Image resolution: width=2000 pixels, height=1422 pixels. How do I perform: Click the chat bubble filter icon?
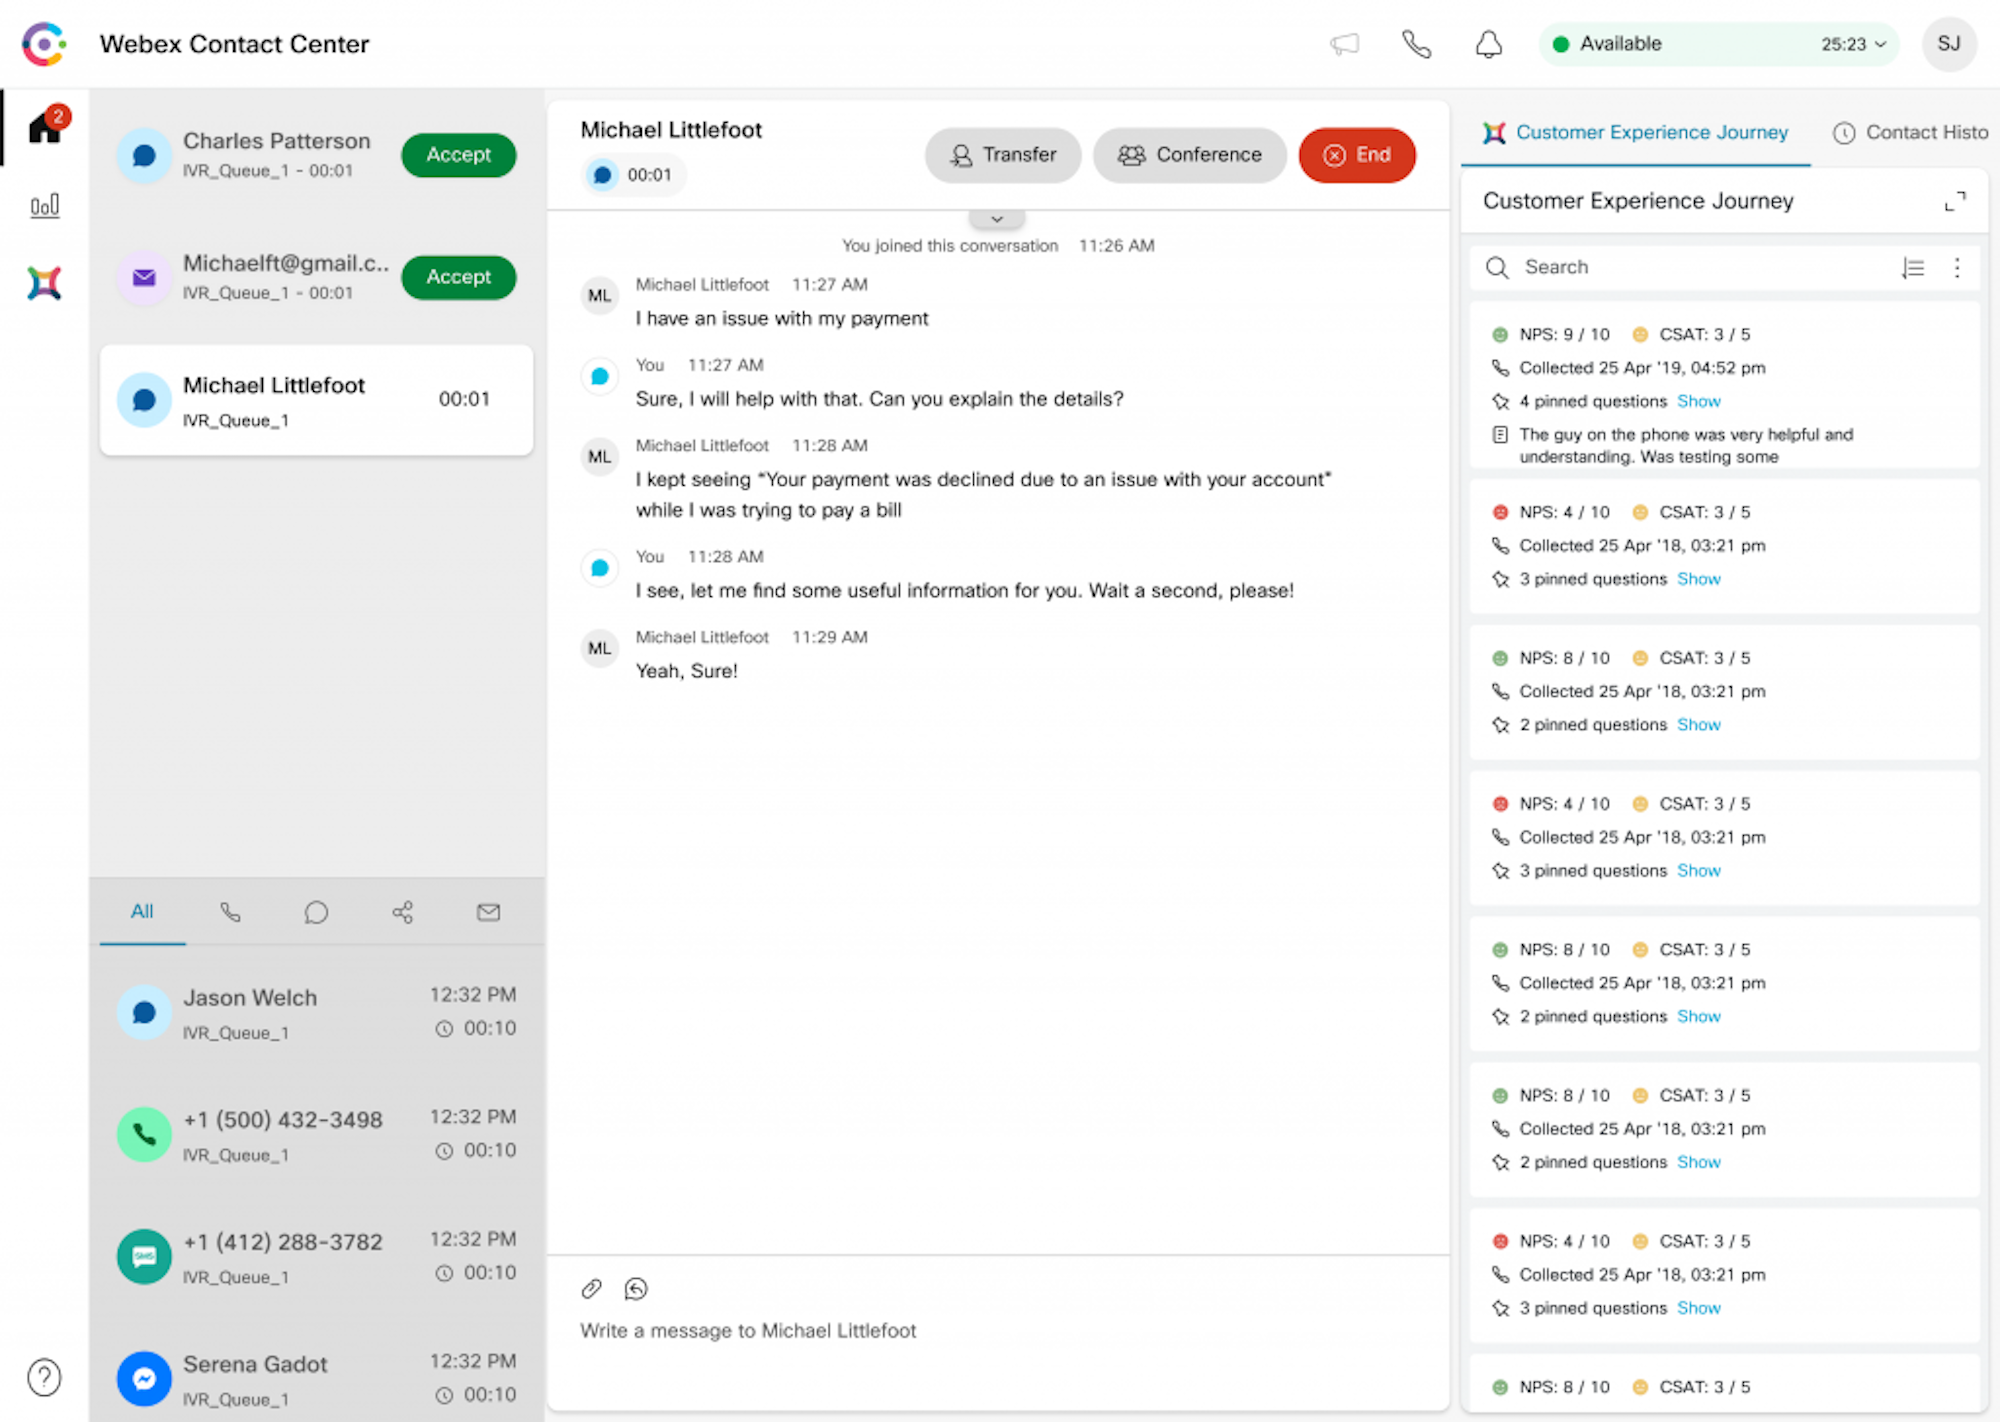pos(317,911)
